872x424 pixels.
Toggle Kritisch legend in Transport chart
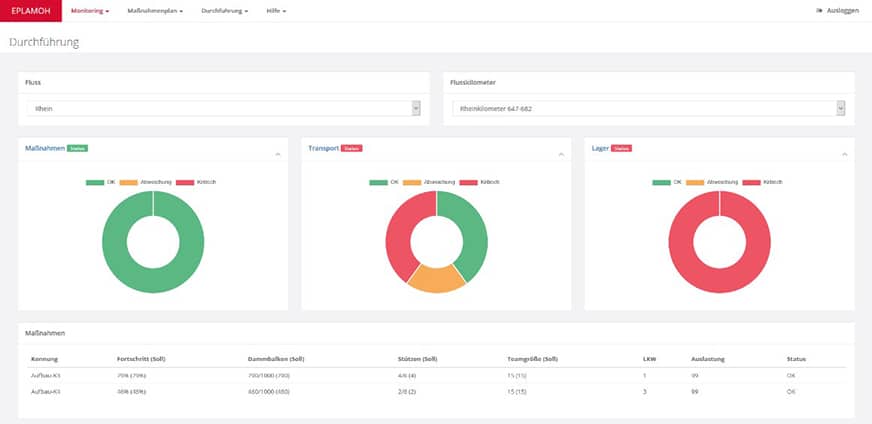coord(479,183)
